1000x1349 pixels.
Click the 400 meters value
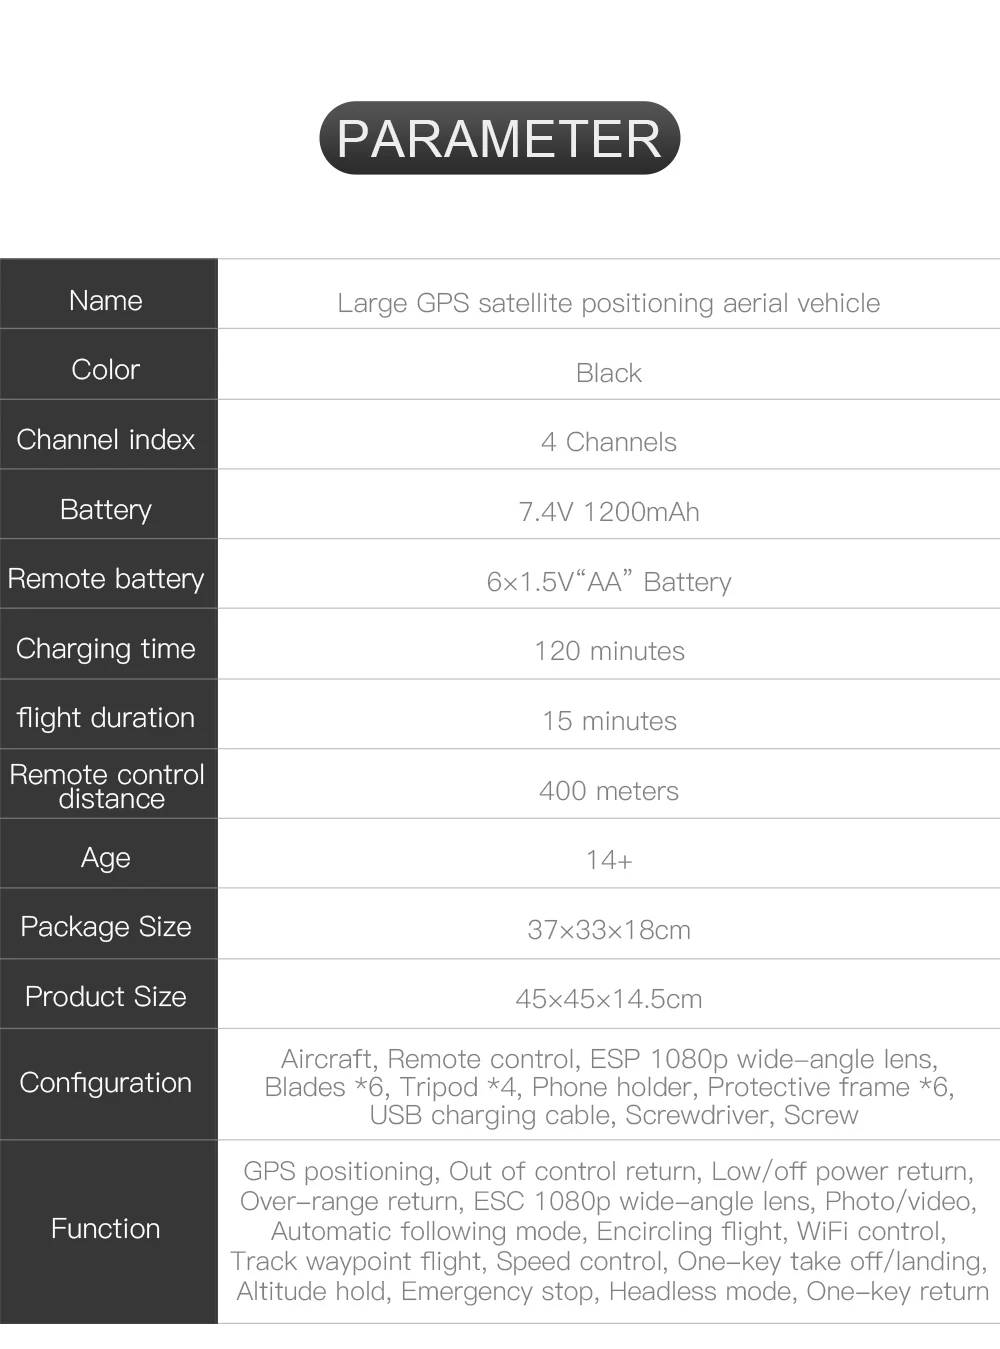609,791
